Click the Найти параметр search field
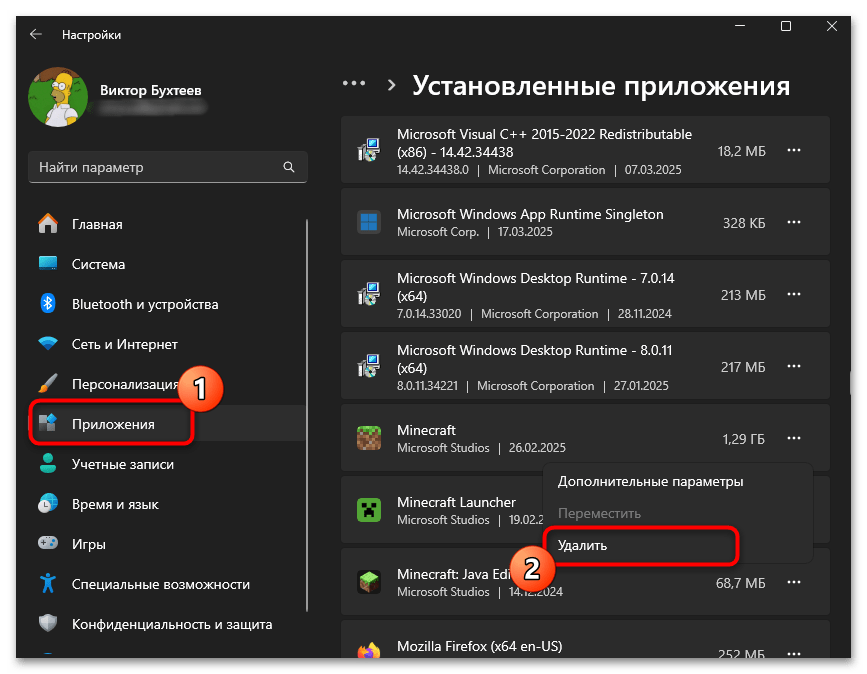 (x=168, y=167)
